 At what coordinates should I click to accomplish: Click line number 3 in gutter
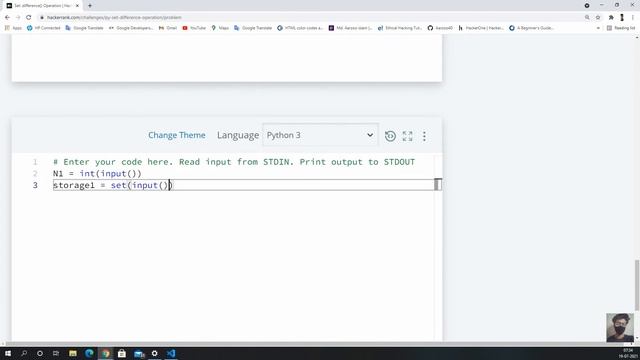pyautogui.click(x=35, y=185)
